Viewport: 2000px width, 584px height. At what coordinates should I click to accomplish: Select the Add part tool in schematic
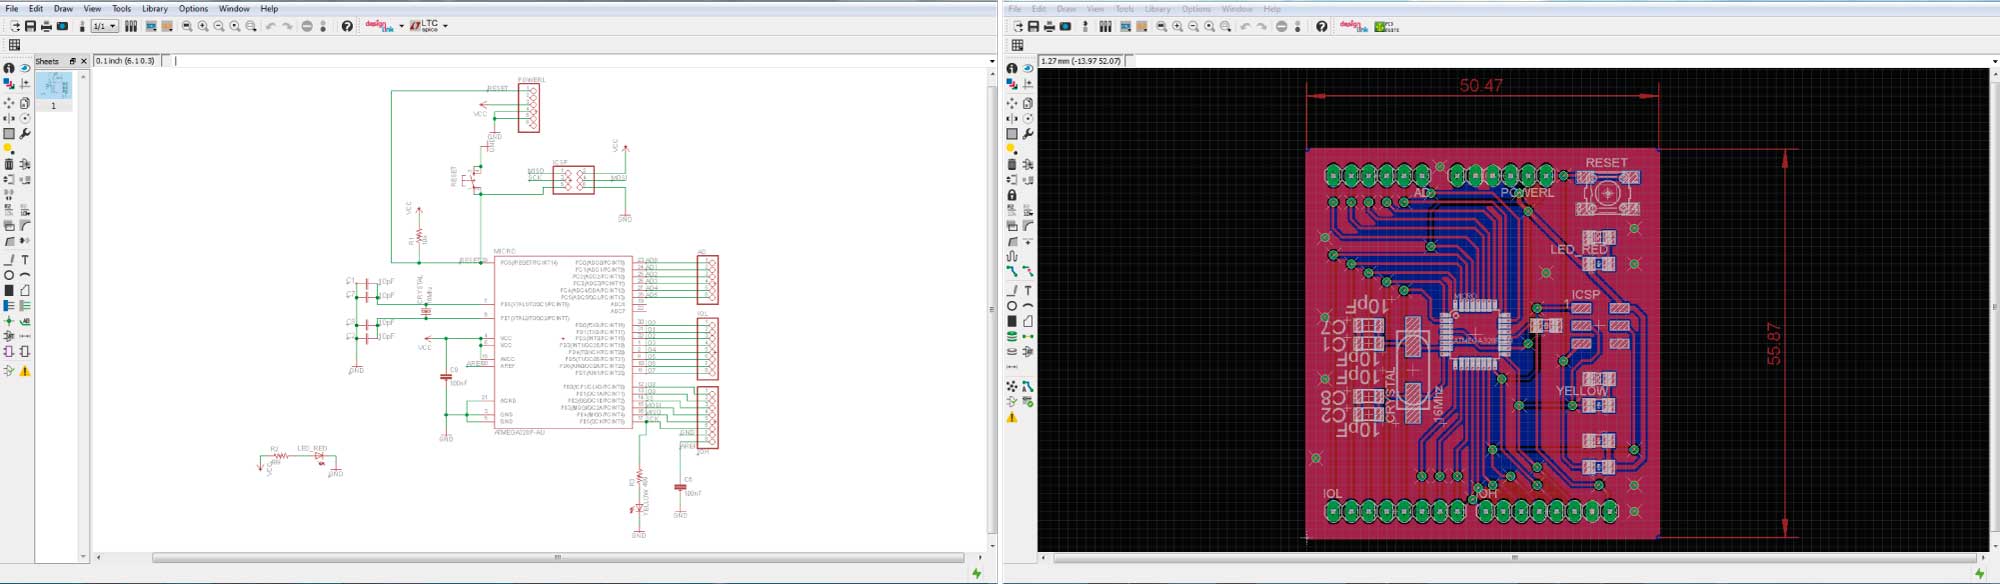(x=25, y=164)
